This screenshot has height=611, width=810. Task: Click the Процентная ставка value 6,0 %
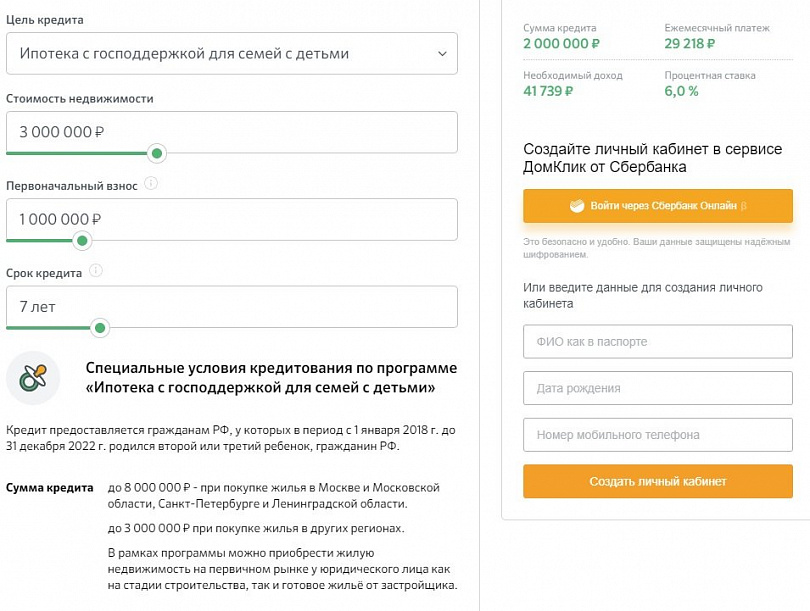682,91
